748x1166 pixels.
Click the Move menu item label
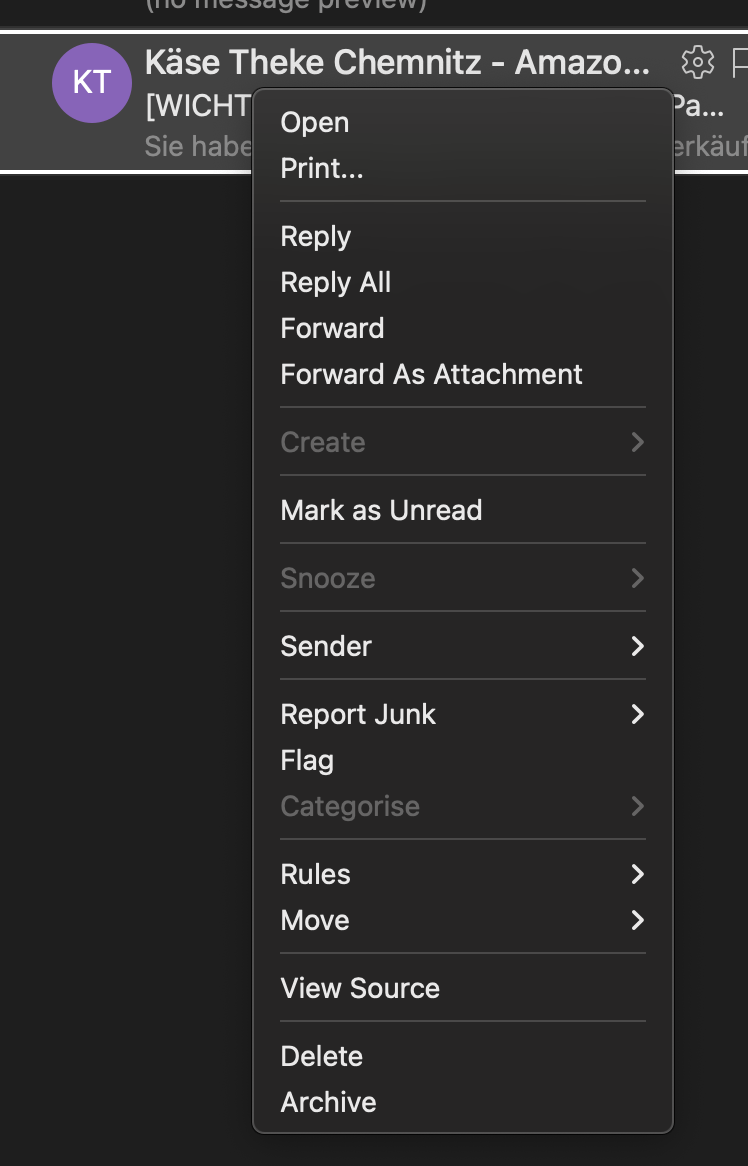click(x=315, y=921)
